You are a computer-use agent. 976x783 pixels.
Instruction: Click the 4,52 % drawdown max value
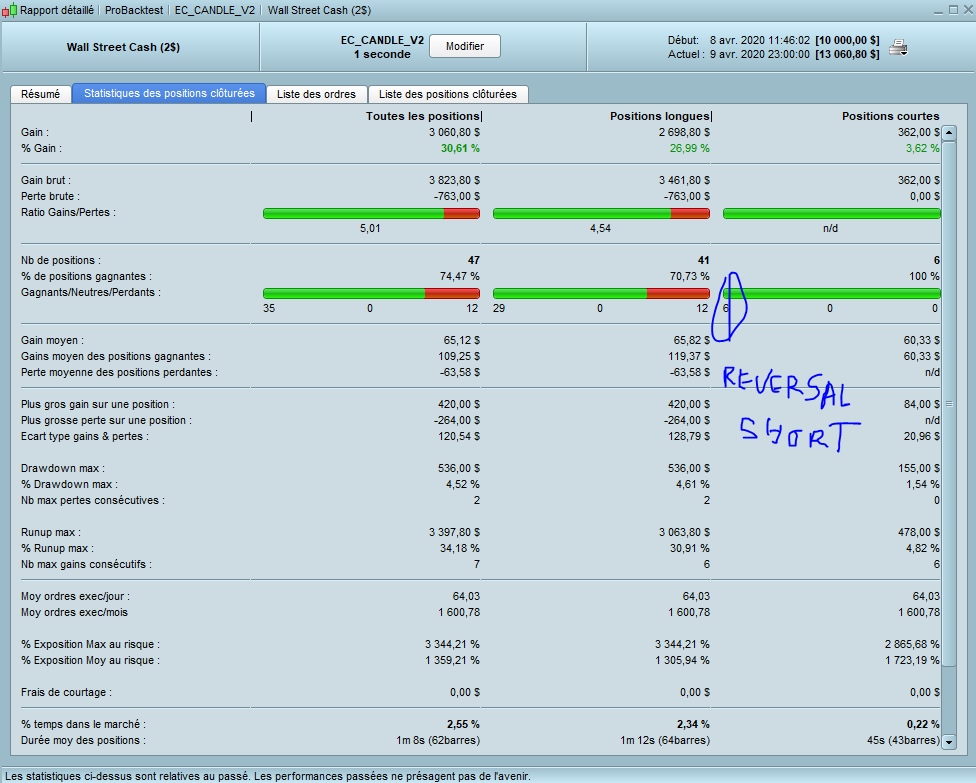(x=463, y=485)
